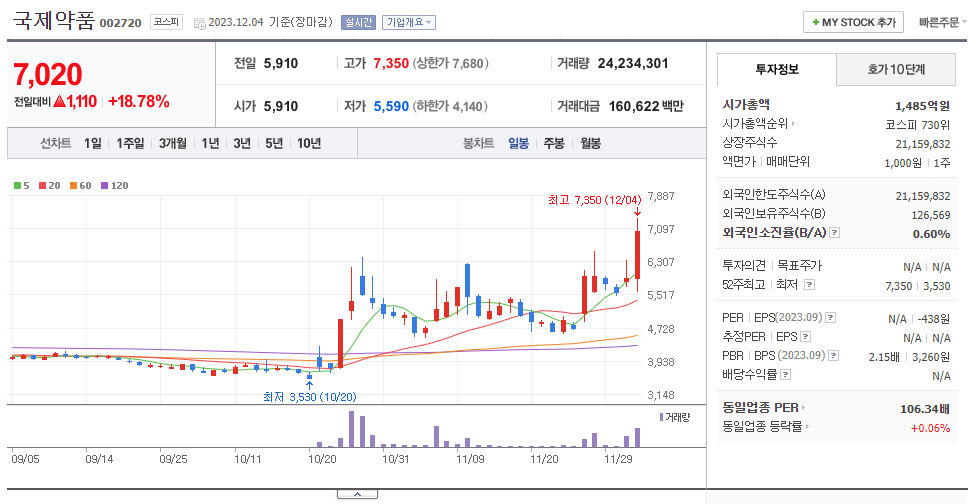Click the +18.78% change rate
The width and height of the screenshot is (974, 504).
139,101
